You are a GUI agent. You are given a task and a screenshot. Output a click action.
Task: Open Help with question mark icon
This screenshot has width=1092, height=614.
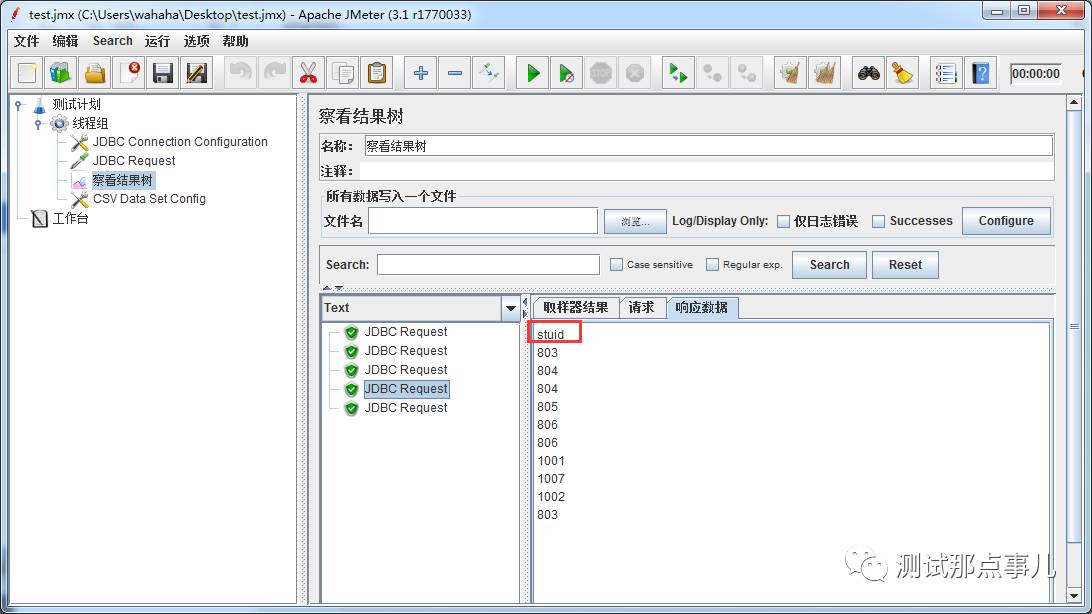[x=981, y=73]
